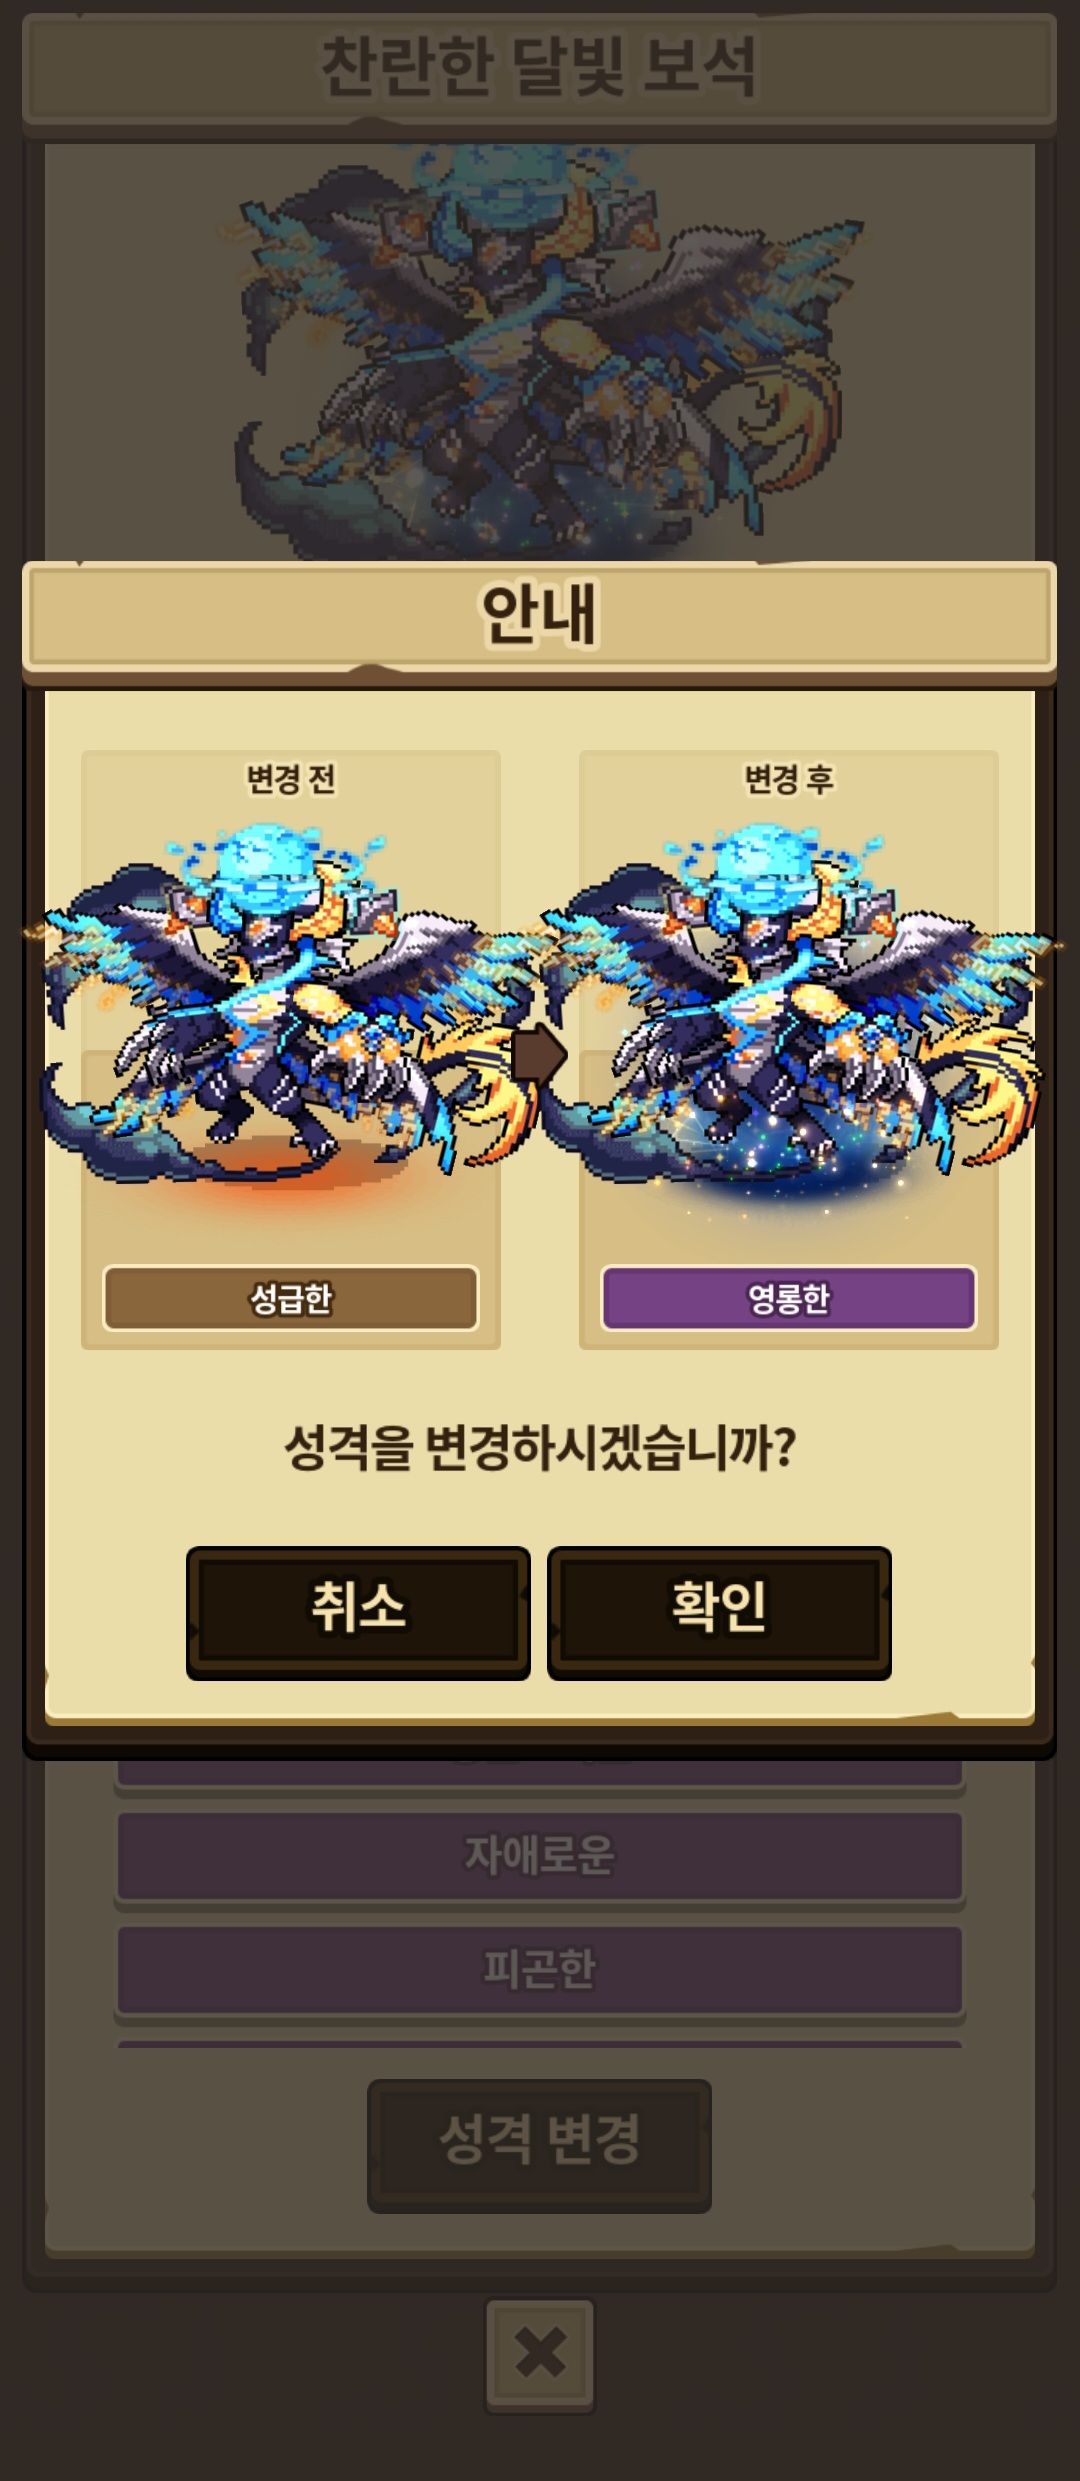Viewport: 1080px width, 2481px height.
Task: Tap the 찬란한 달빛 보석 title bar
Action: point(540,68)
